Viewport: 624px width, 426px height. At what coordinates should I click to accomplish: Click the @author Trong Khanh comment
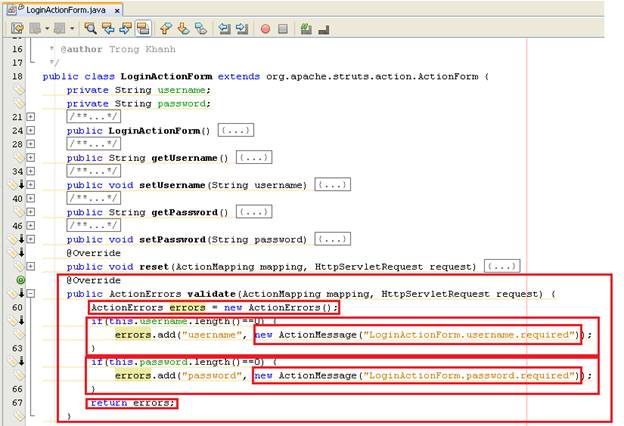click(118, 49)
